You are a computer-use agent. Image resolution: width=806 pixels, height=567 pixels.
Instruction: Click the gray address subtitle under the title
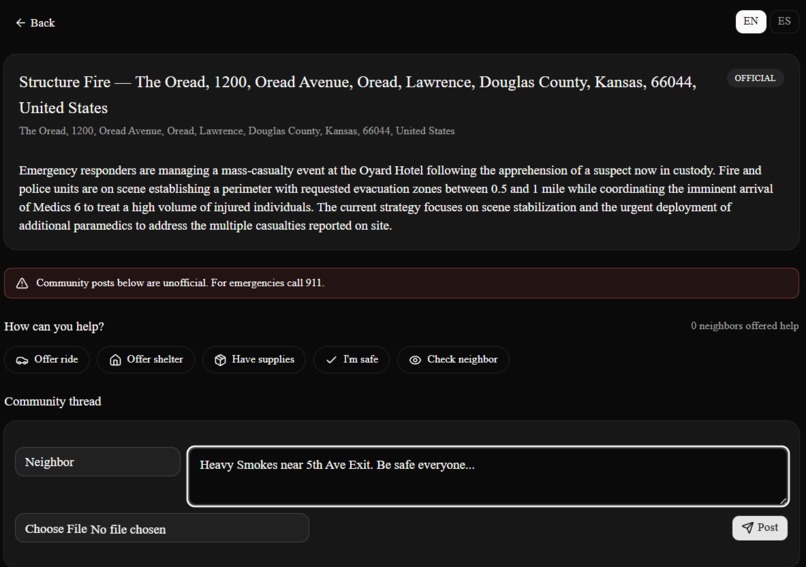tap(237, 131)
